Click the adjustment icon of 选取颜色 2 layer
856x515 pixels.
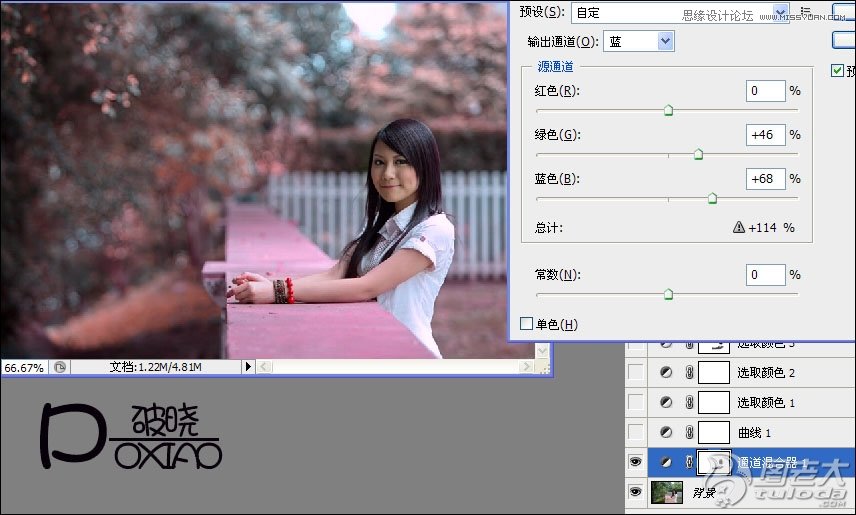click(666, 372)
